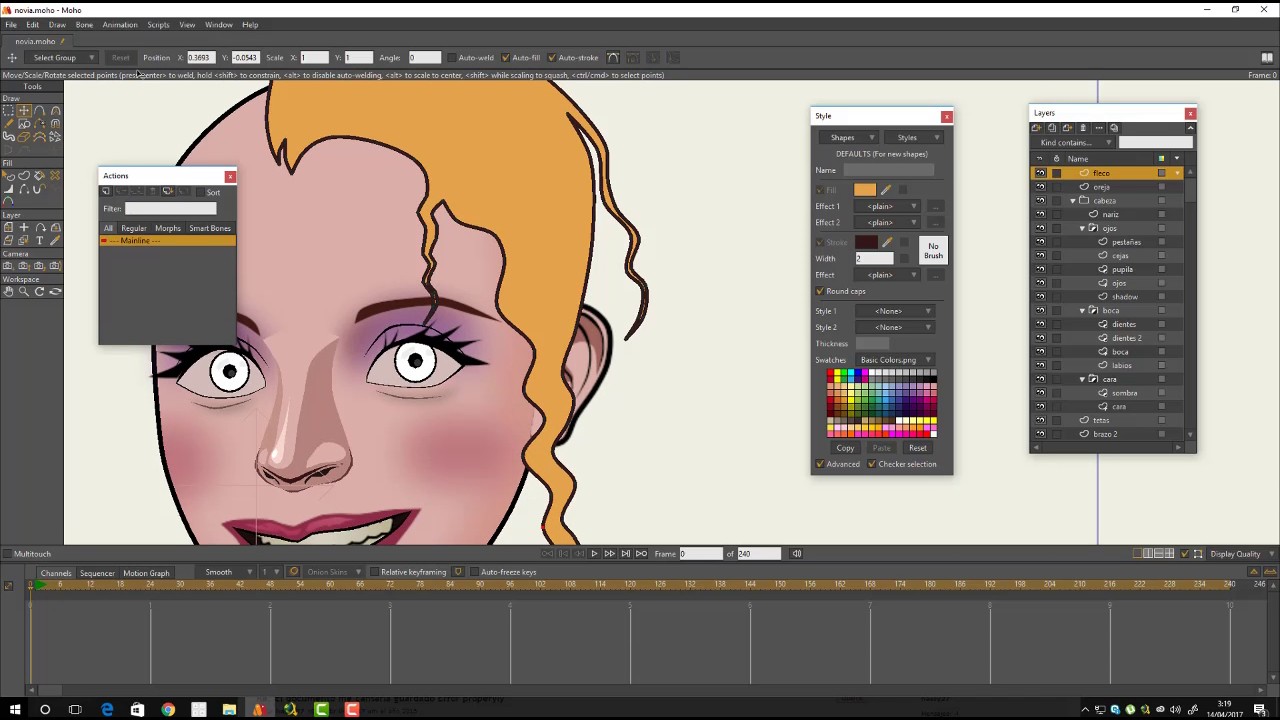Select the Eyedropper tool in Layer section
This screenshot has height=720, width=1280.
coord(55,240)
